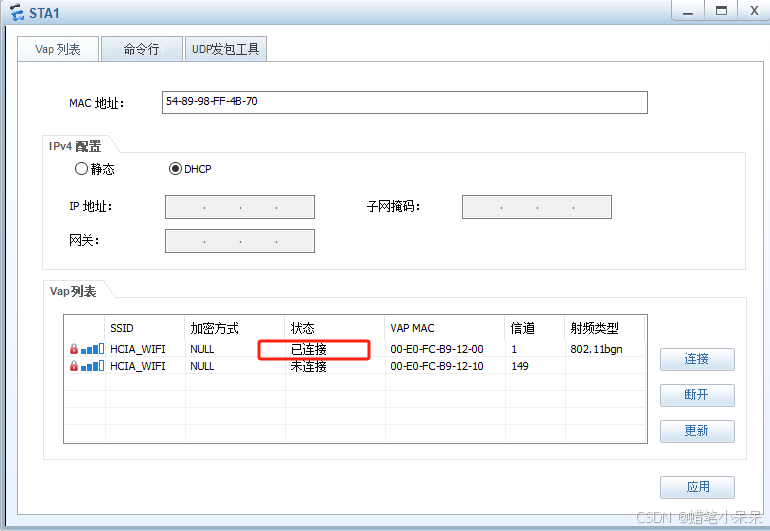Click NULL encryption cell in connected row
Screen dimensions: 770x531
coord(202,349)
